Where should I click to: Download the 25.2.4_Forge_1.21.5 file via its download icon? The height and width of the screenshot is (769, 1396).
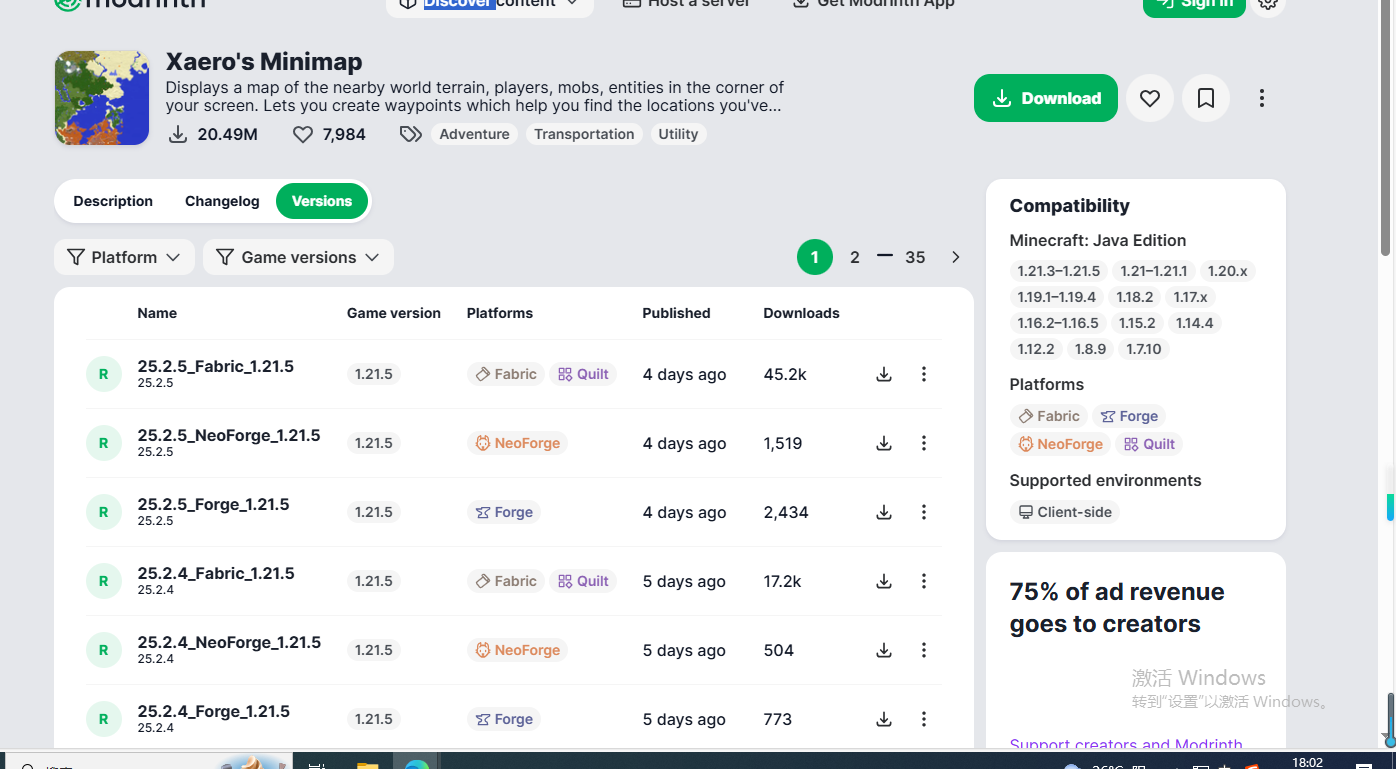click(884, 719)
